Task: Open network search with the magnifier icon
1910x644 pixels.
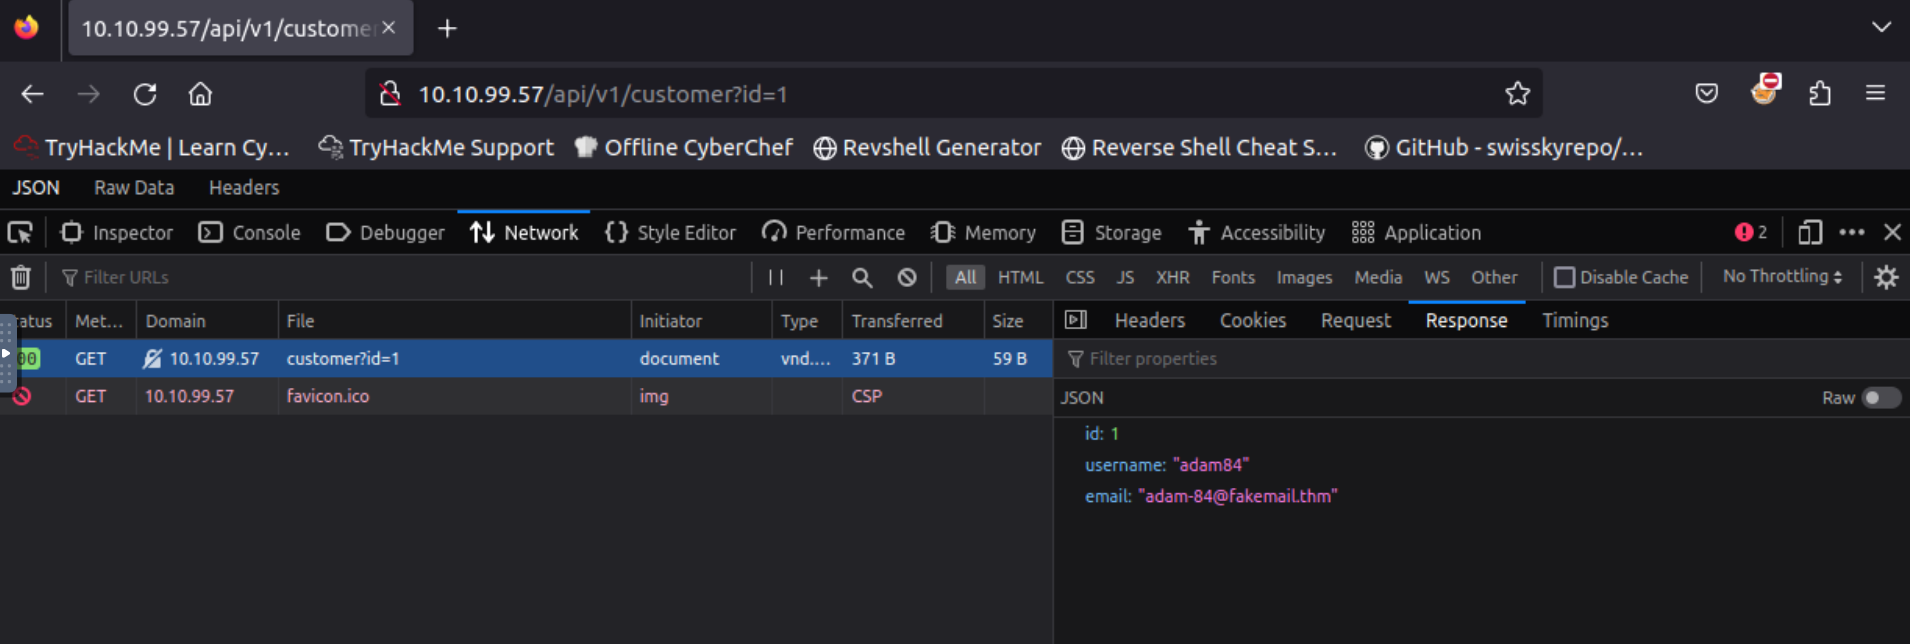Action: pos(862,277)
